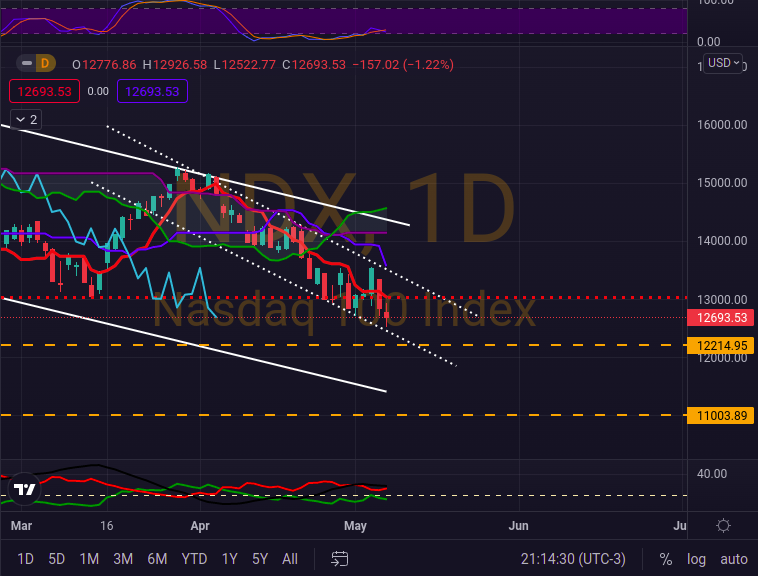Viewport: 758px width, 576px height.
Task: Click the high value H12926.58
Action: coord(175,65)
